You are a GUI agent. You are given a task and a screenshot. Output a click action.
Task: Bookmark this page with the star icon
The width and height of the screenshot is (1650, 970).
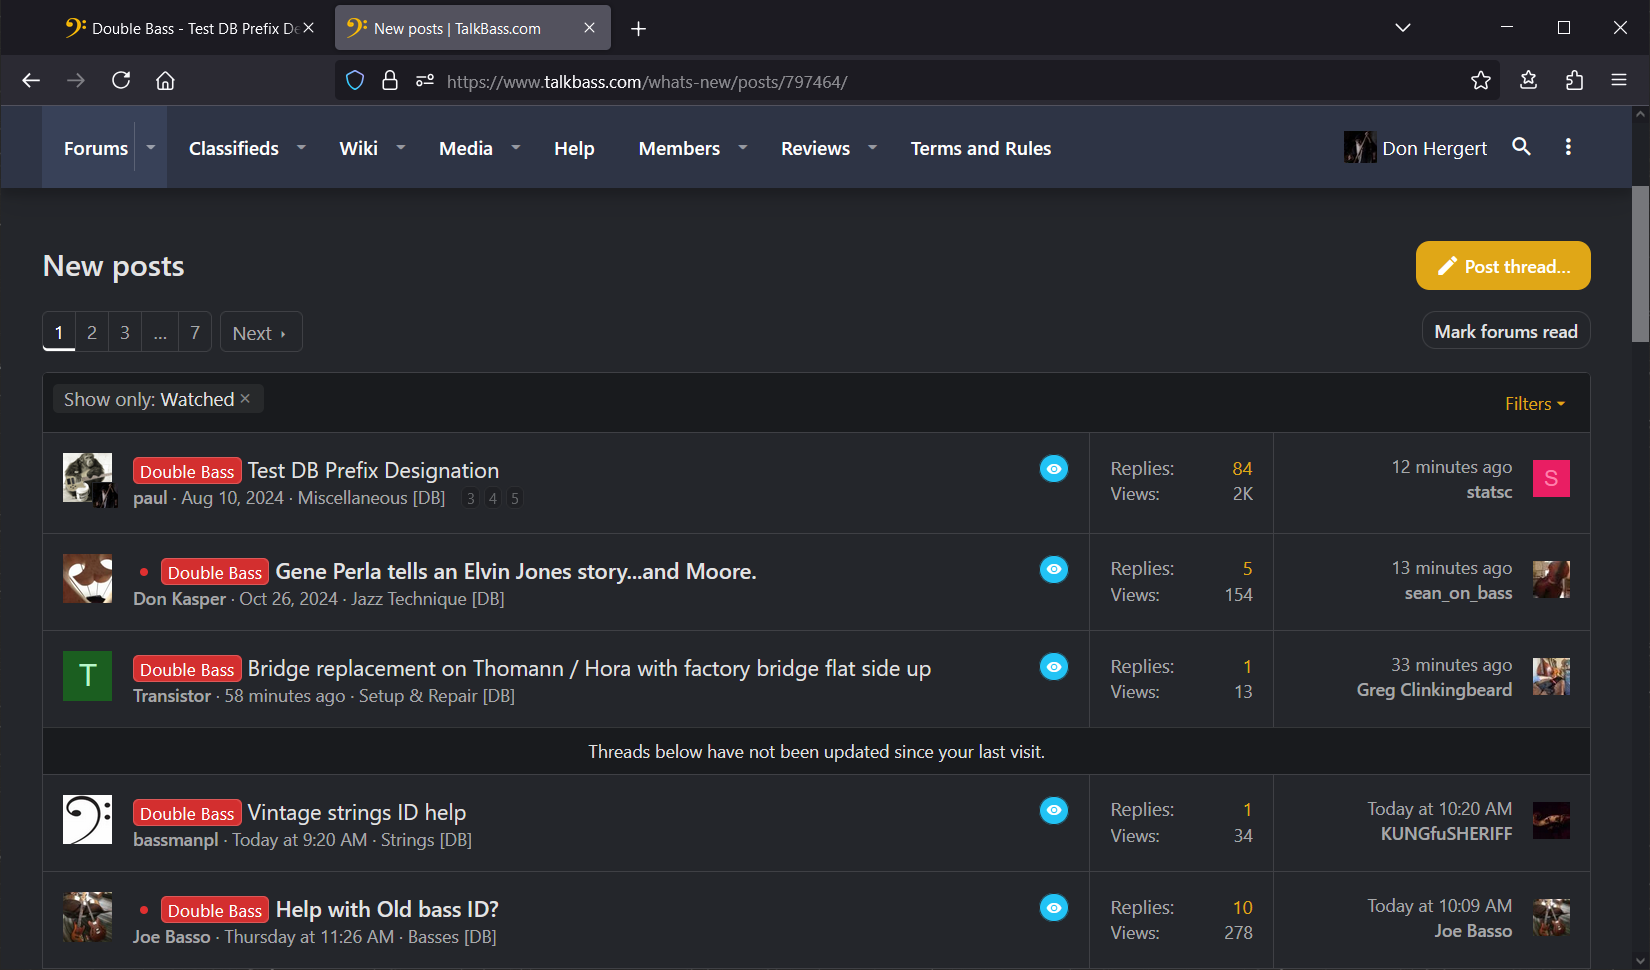[x=1481, y=80]
